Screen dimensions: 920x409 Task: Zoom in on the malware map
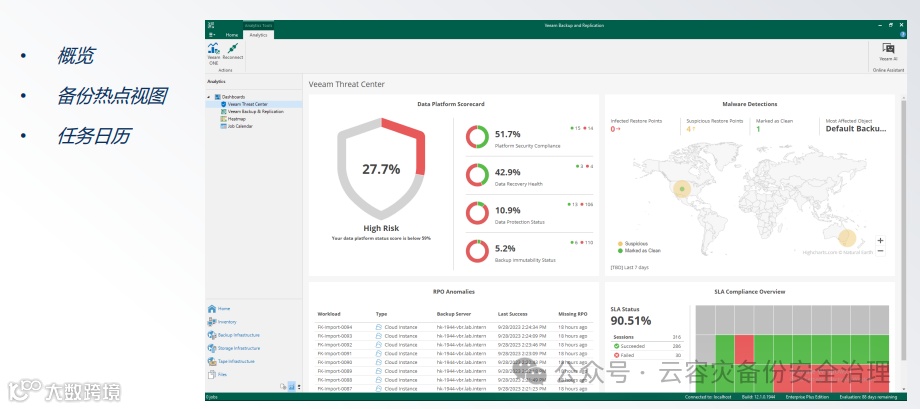coord(880,241)
